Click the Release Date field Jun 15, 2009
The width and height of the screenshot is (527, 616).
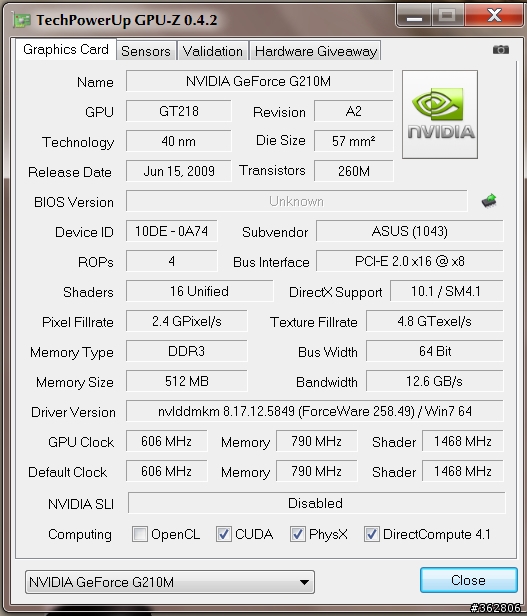pos(179,171)
